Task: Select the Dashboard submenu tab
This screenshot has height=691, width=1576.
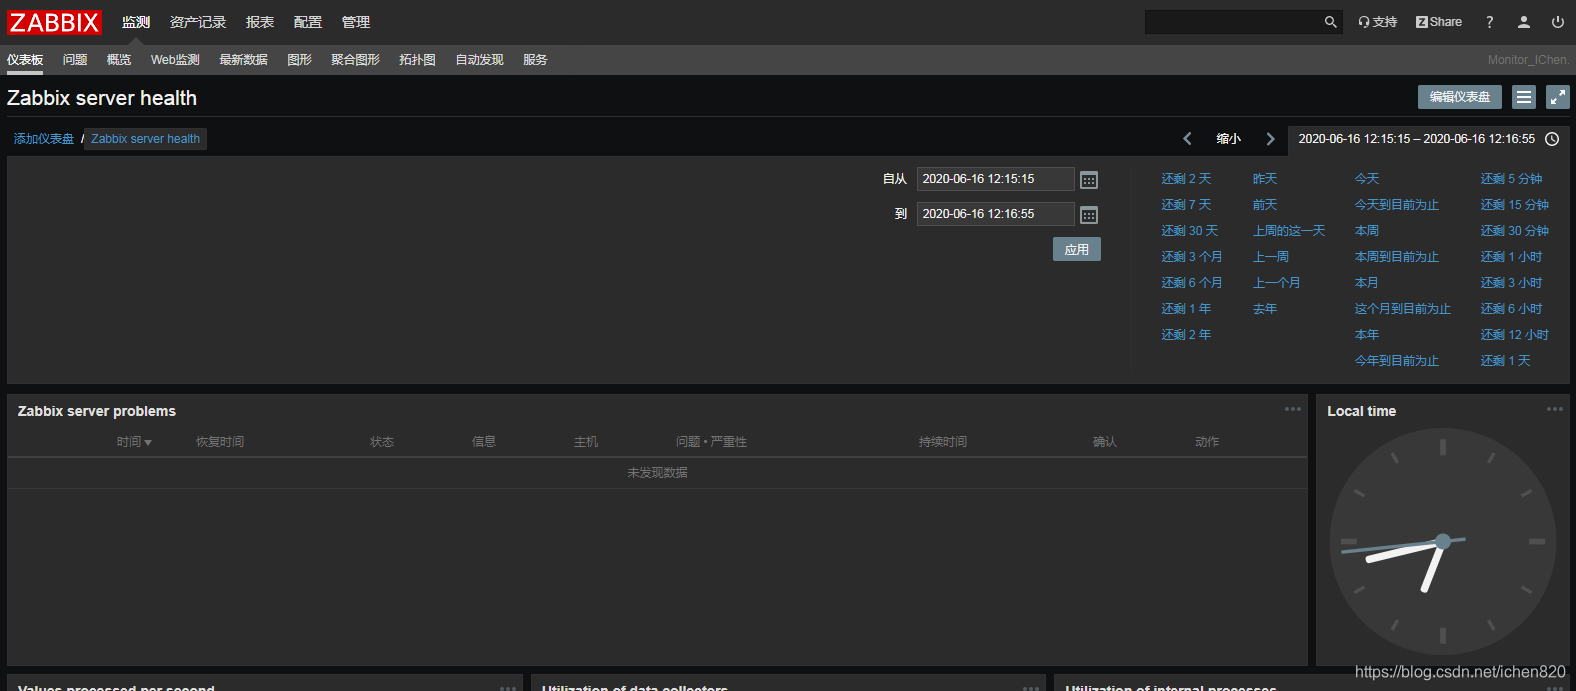Action: point(25,60)
